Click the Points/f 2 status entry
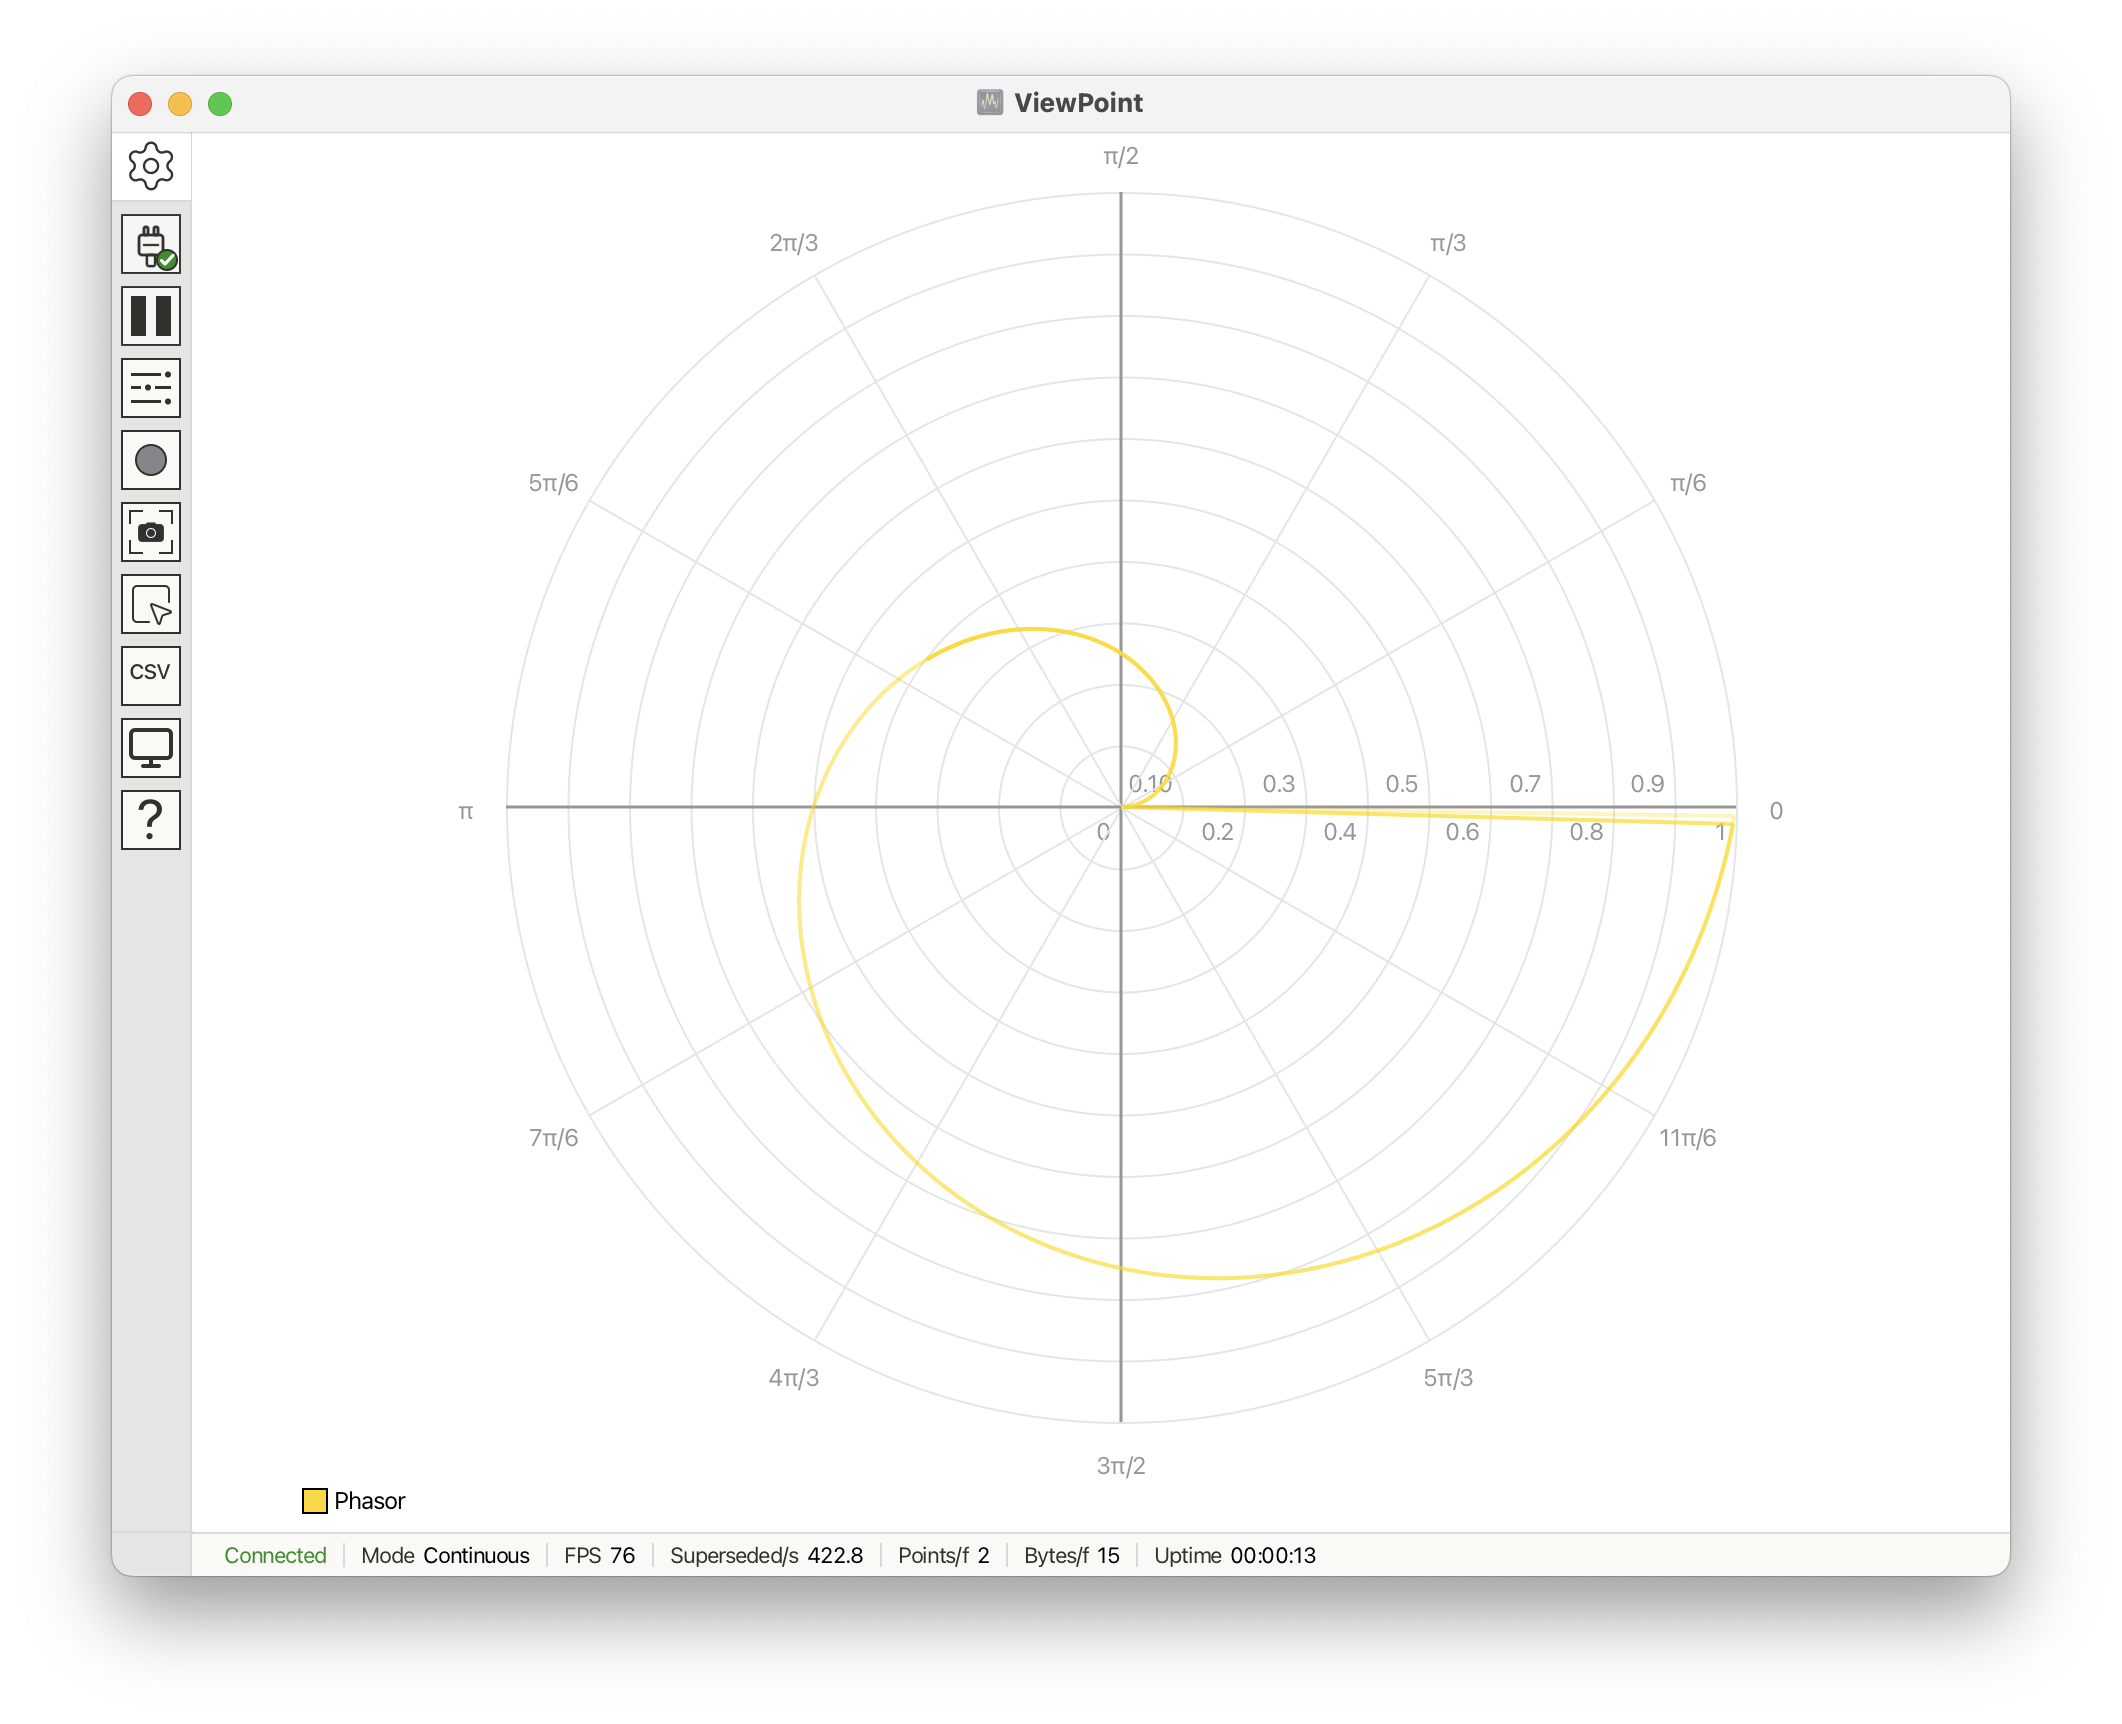Screen dimensions: 2122x1724 tap(943, 1555)
